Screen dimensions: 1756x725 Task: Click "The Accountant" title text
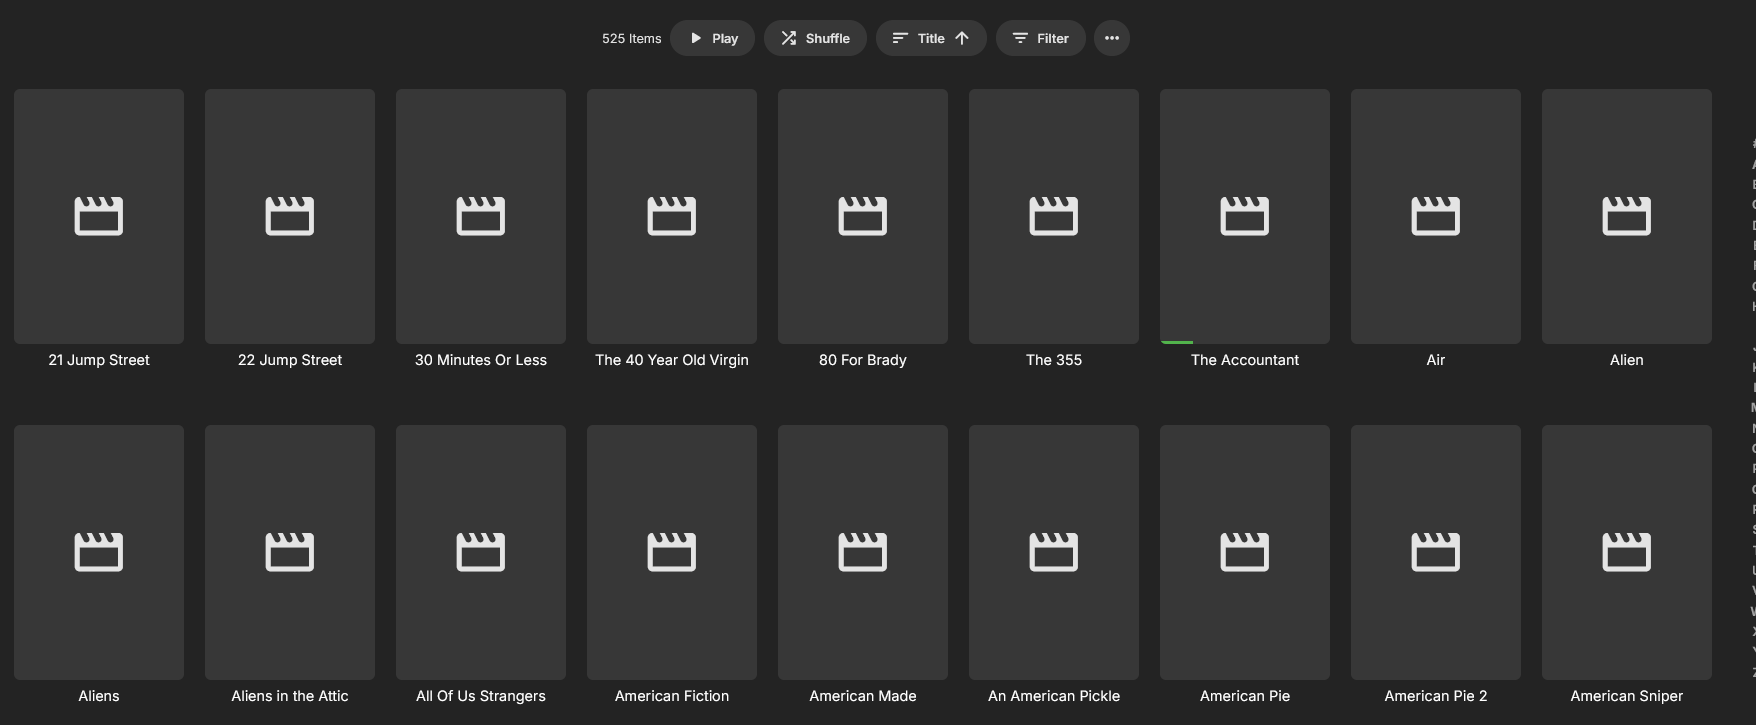click(1245, 360)
